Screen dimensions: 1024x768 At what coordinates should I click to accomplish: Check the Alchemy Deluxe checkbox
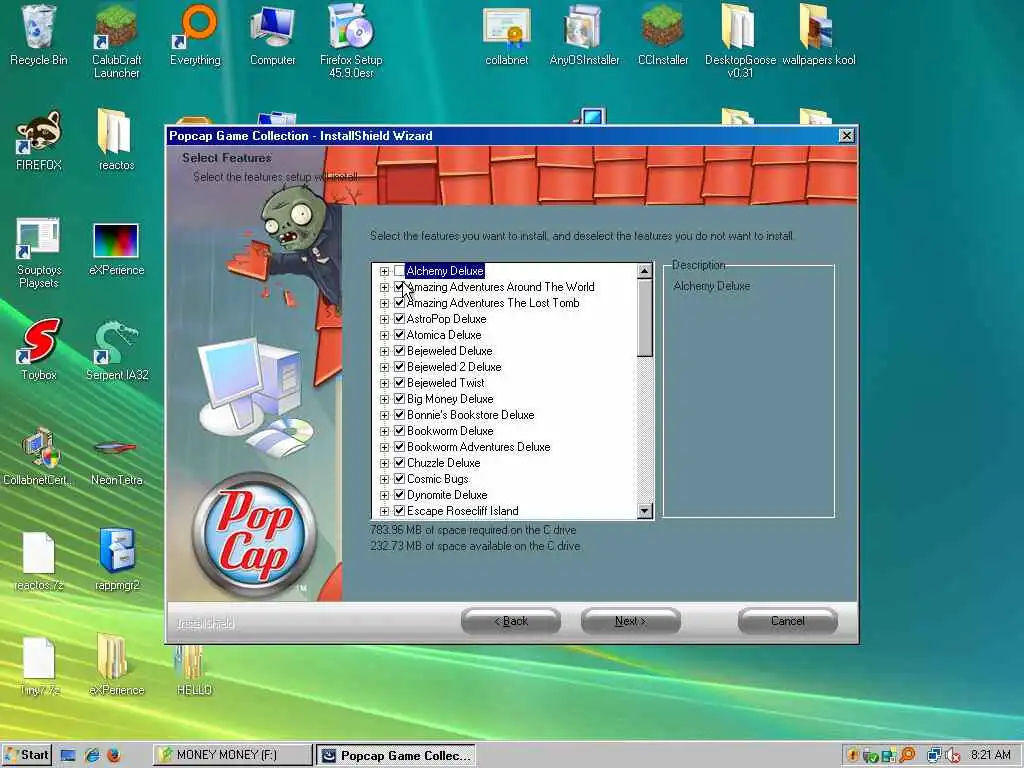coord(400,271)
